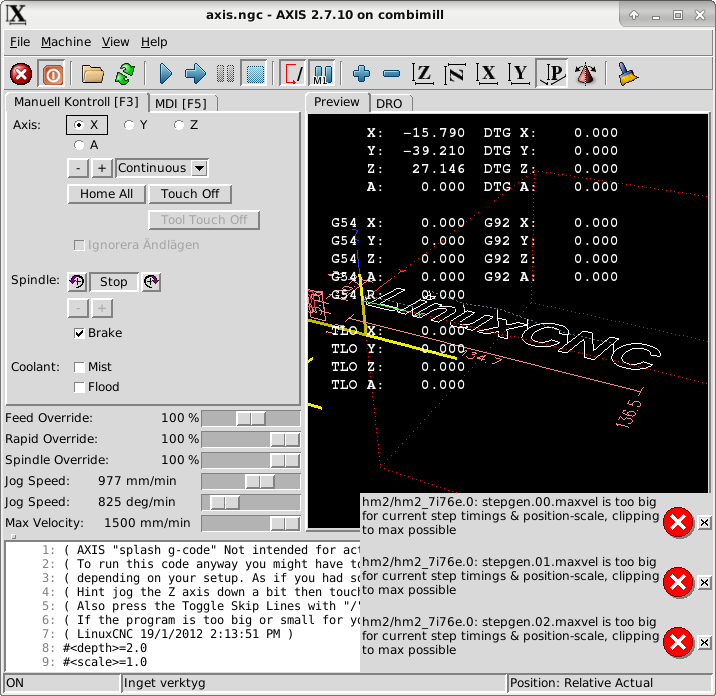This screenshot has width=716, height=696.
Task: Pause program execution in the toolbar
Action: (225, 74)
